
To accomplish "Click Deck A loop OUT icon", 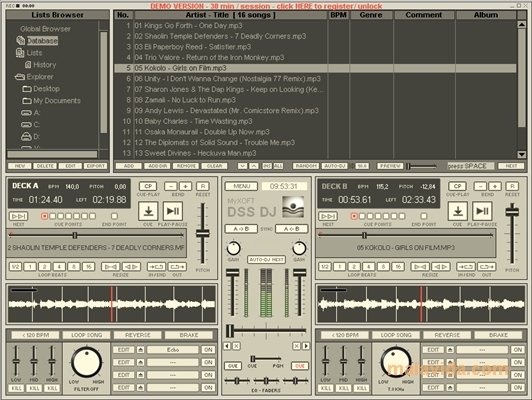I will [177, 267].
